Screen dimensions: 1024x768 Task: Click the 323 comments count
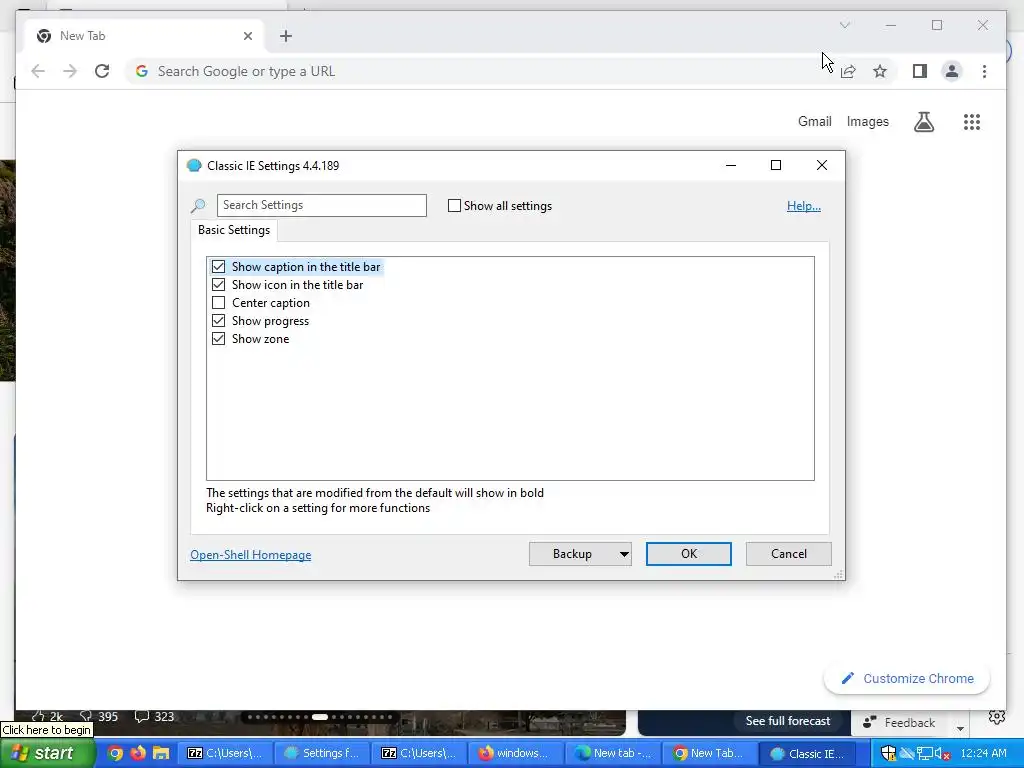(x=154, y=716)
